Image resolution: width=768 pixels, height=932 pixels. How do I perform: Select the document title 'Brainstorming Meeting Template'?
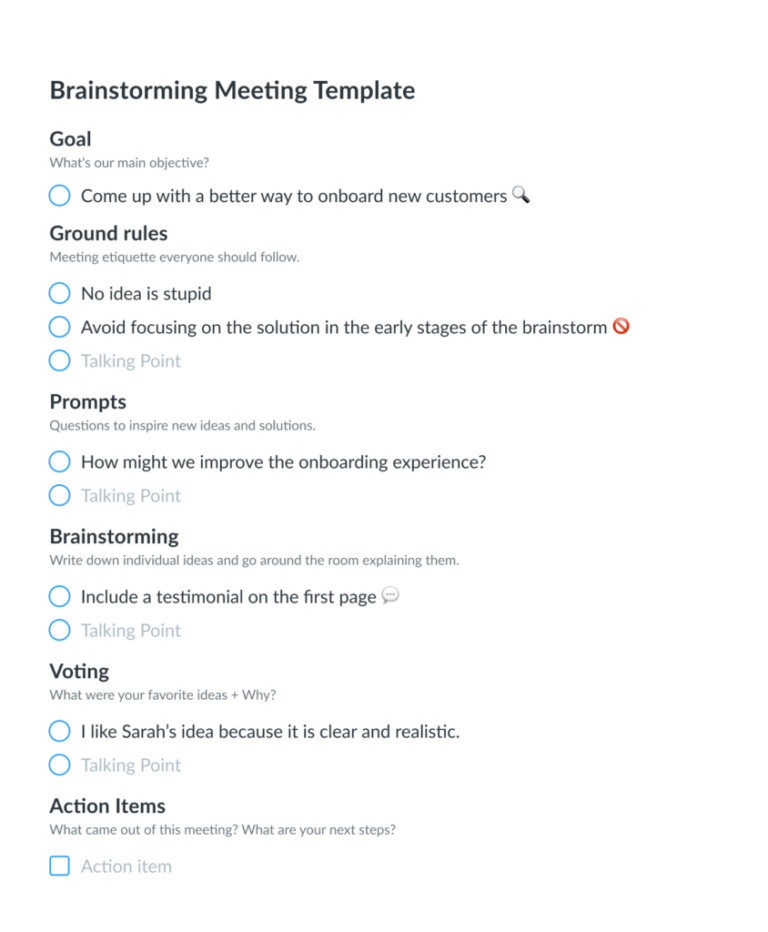232,90
